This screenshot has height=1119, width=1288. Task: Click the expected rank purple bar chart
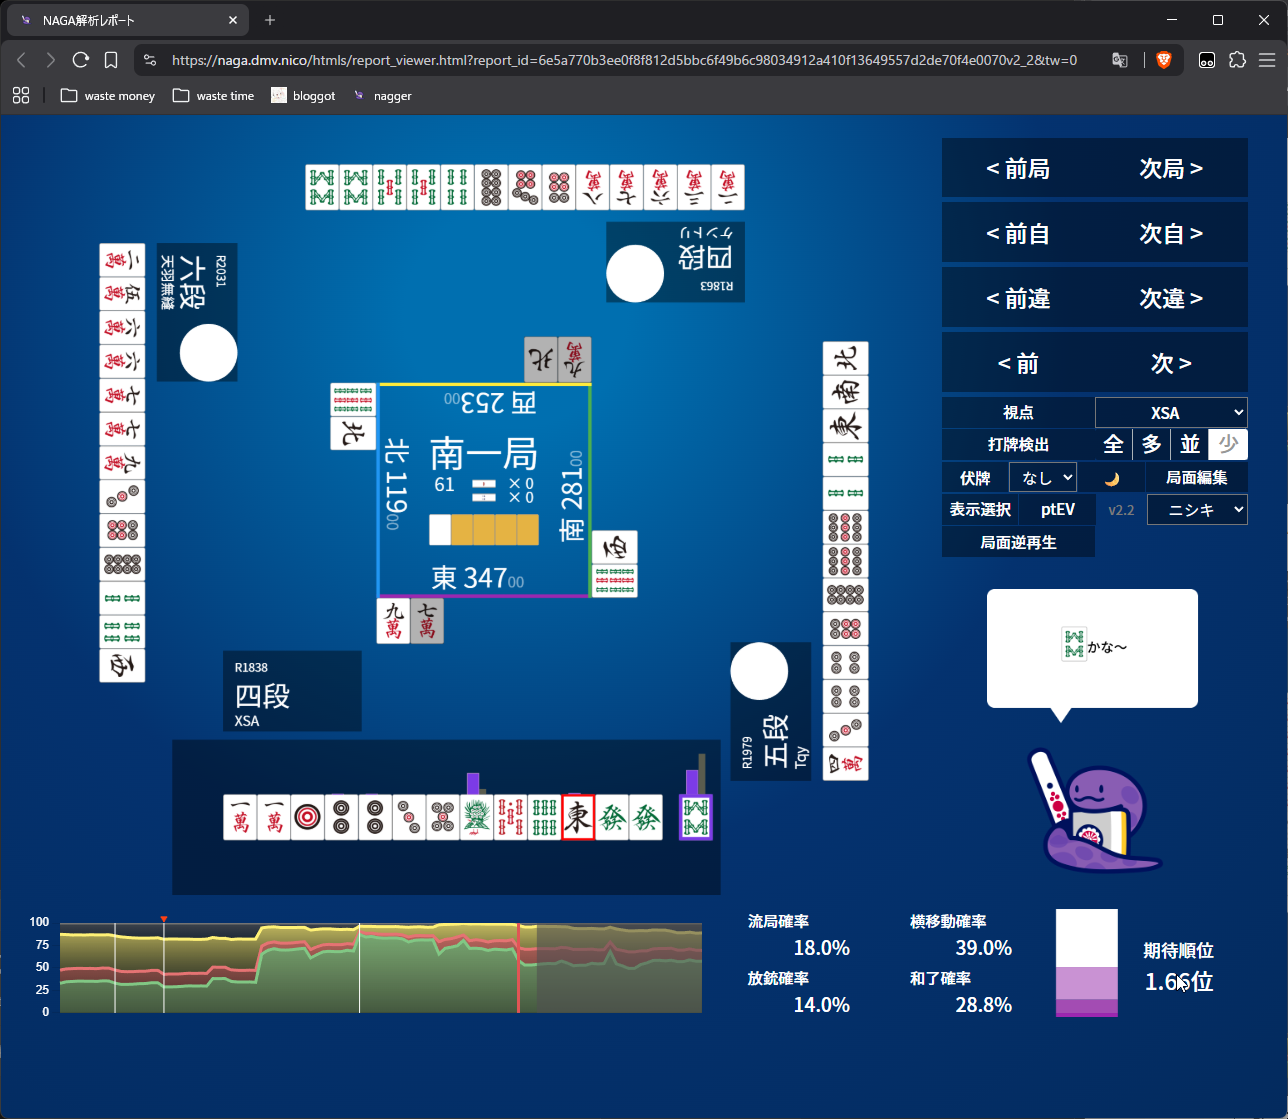(x=1087, y=963)
